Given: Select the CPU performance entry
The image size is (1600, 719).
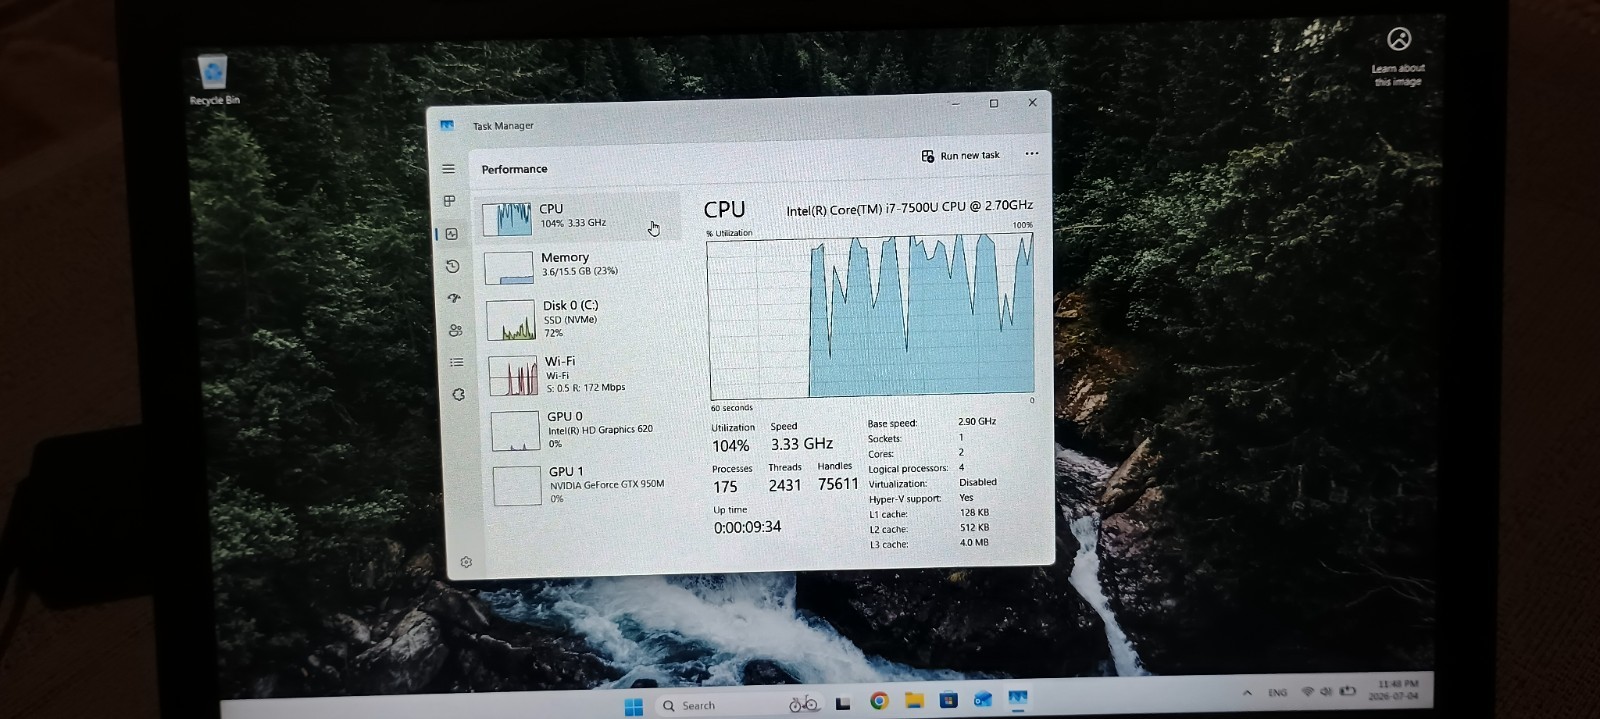Looking at the screenshot, I should [577, 217].
